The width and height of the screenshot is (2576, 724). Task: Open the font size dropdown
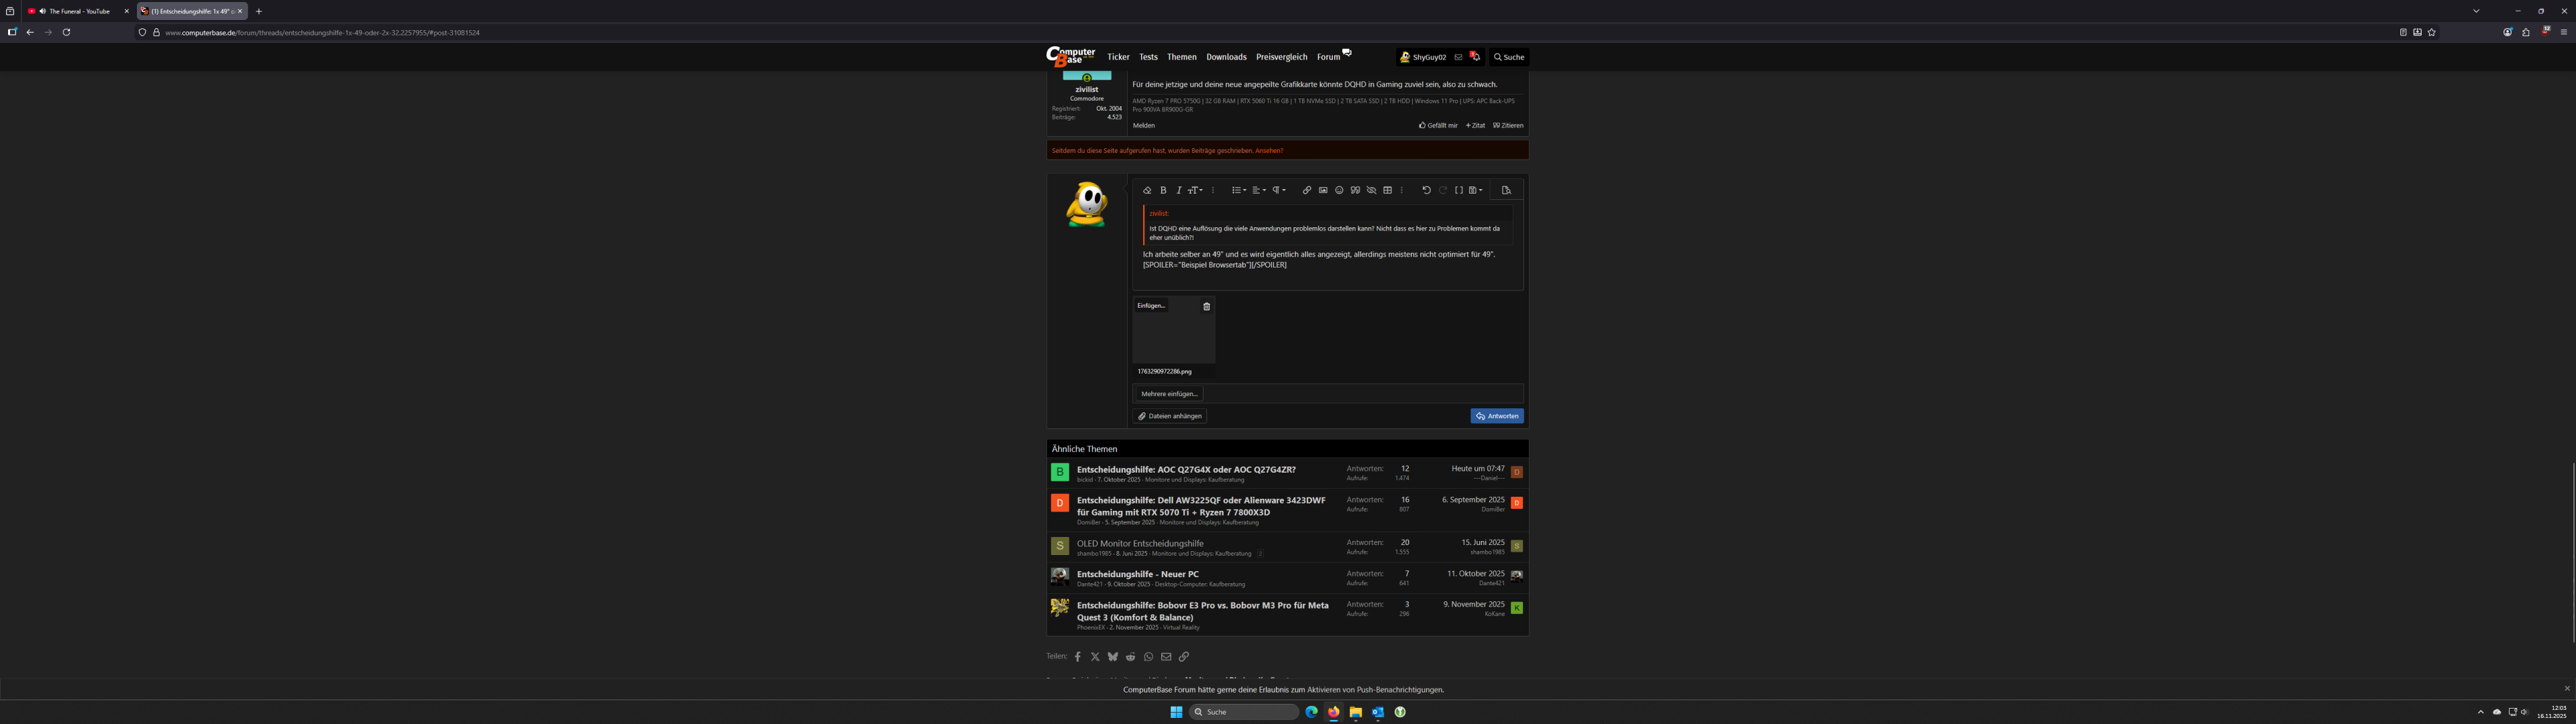pyautogui.click(x=1195, y=190)
